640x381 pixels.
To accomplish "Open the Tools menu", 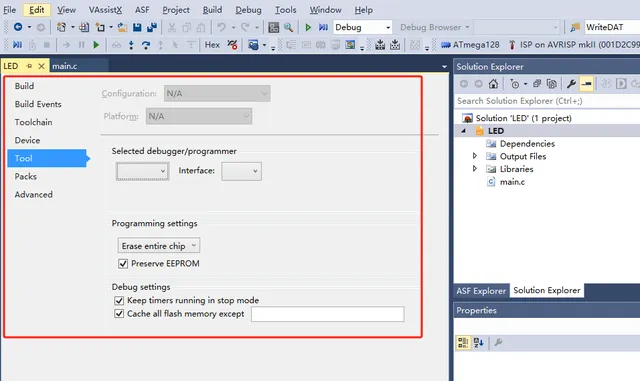I will click(285, 10).
